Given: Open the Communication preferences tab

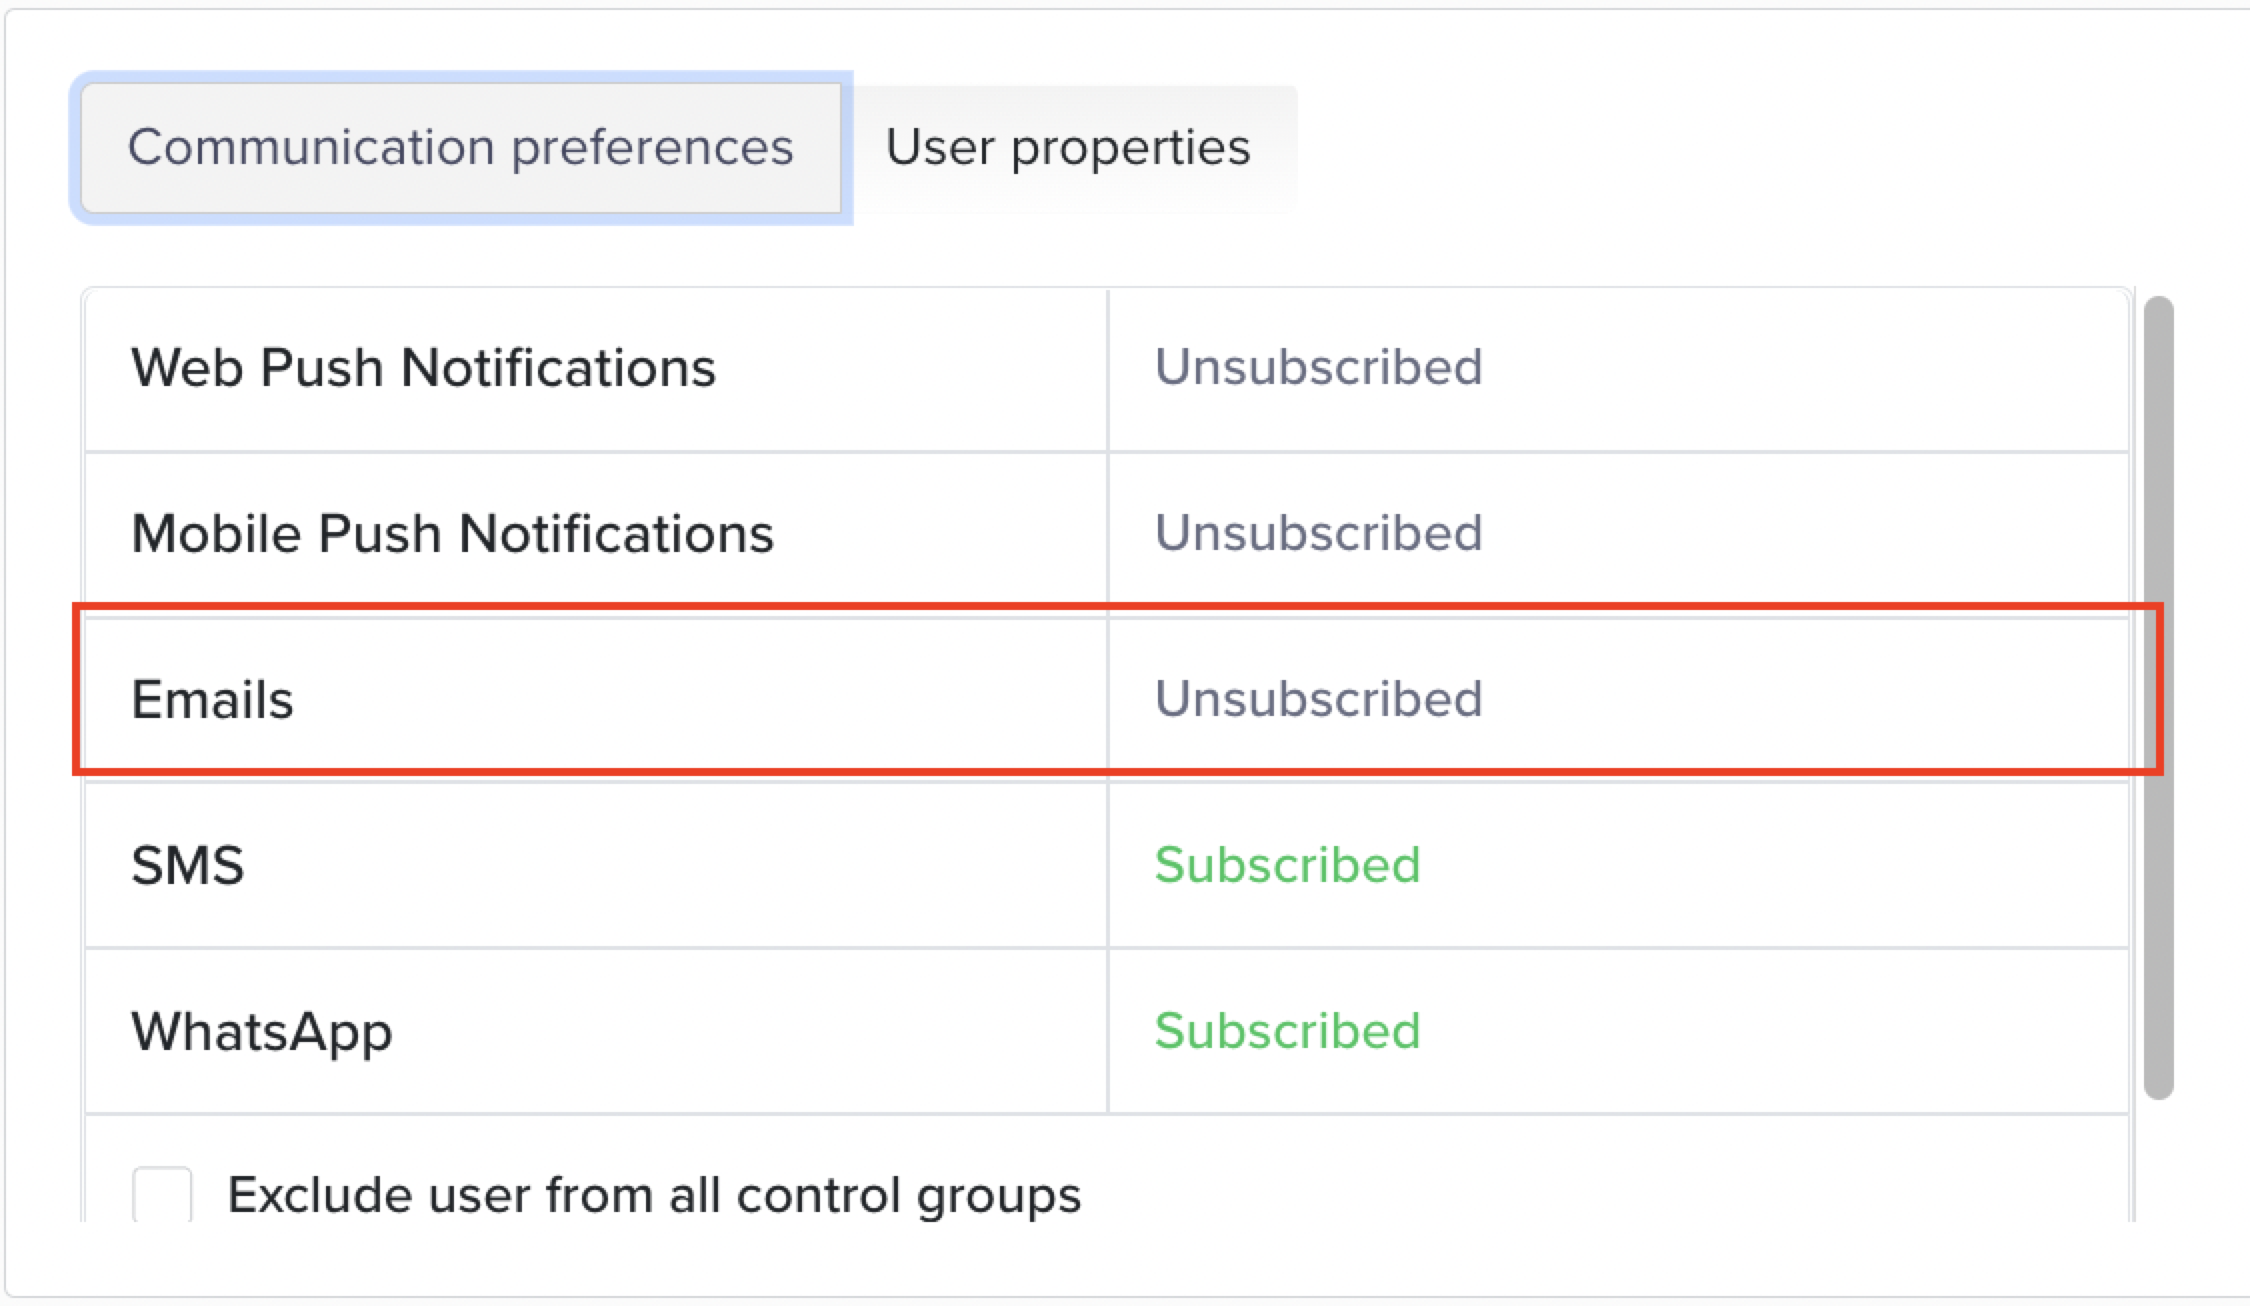Looking at the screenshot, I should click(460, 148).
